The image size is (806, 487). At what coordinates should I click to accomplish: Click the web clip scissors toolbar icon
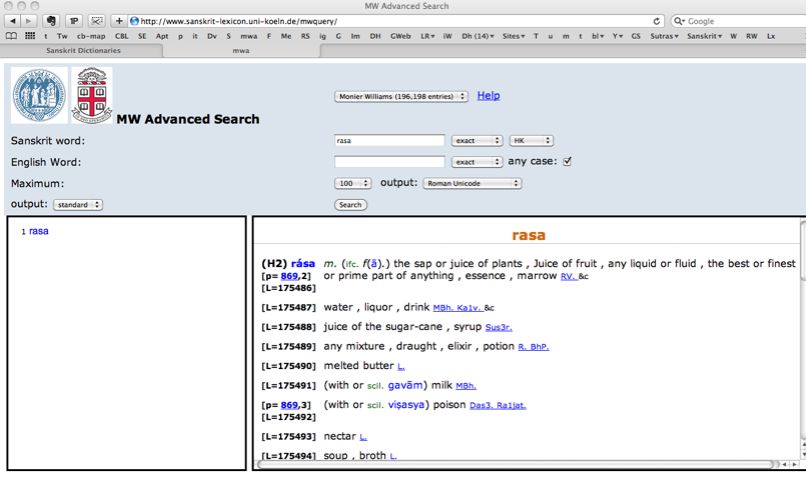tap(97, 21)
